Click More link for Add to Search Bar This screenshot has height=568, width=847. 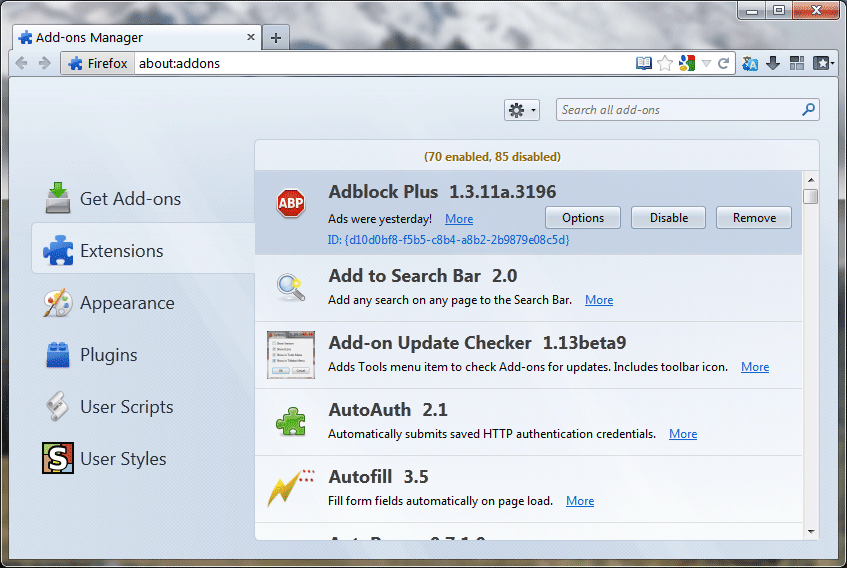click(599, 300)
